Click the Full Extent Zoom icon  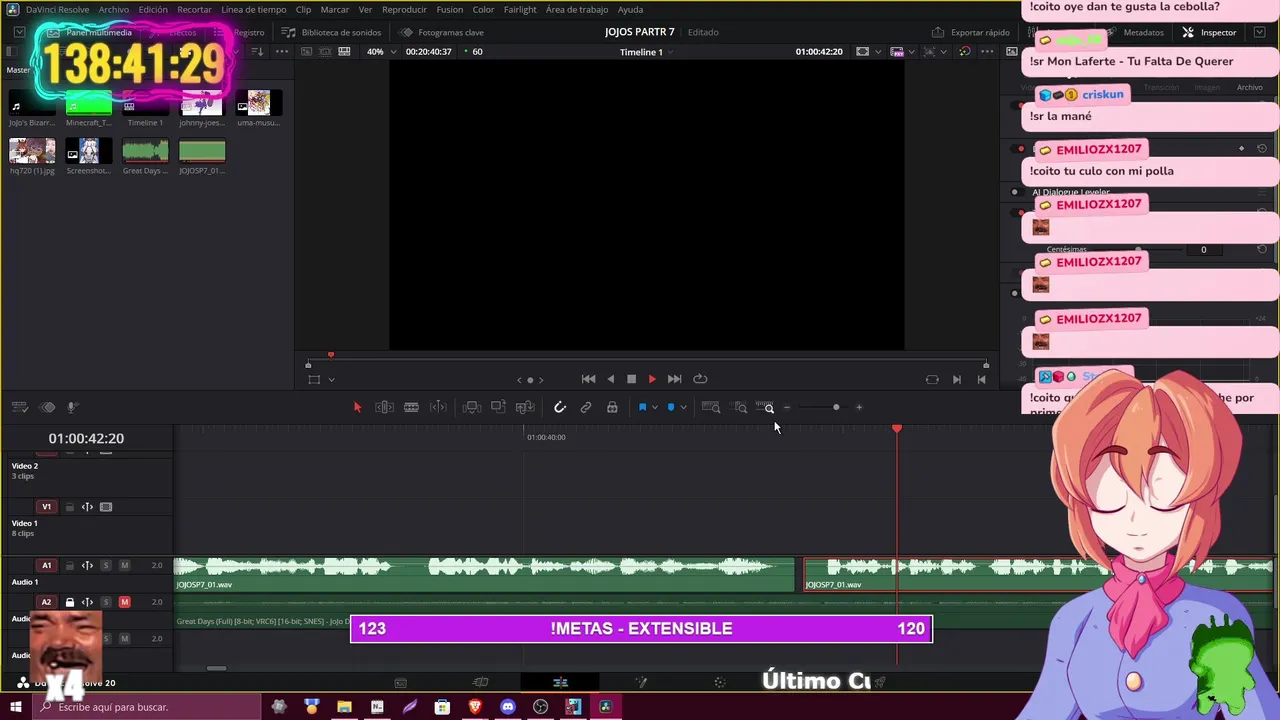(x=711, y=407)
